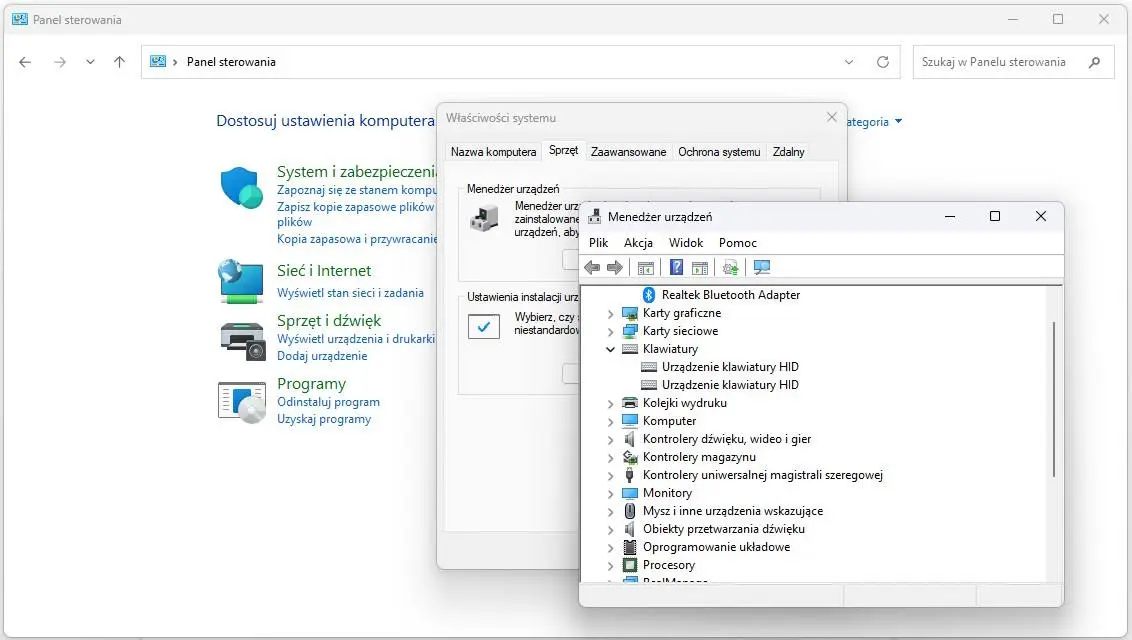Viewport: 1132px width, 640px height.
Task: Go up one level in Control Panel navigation
Action: point(119,62)
